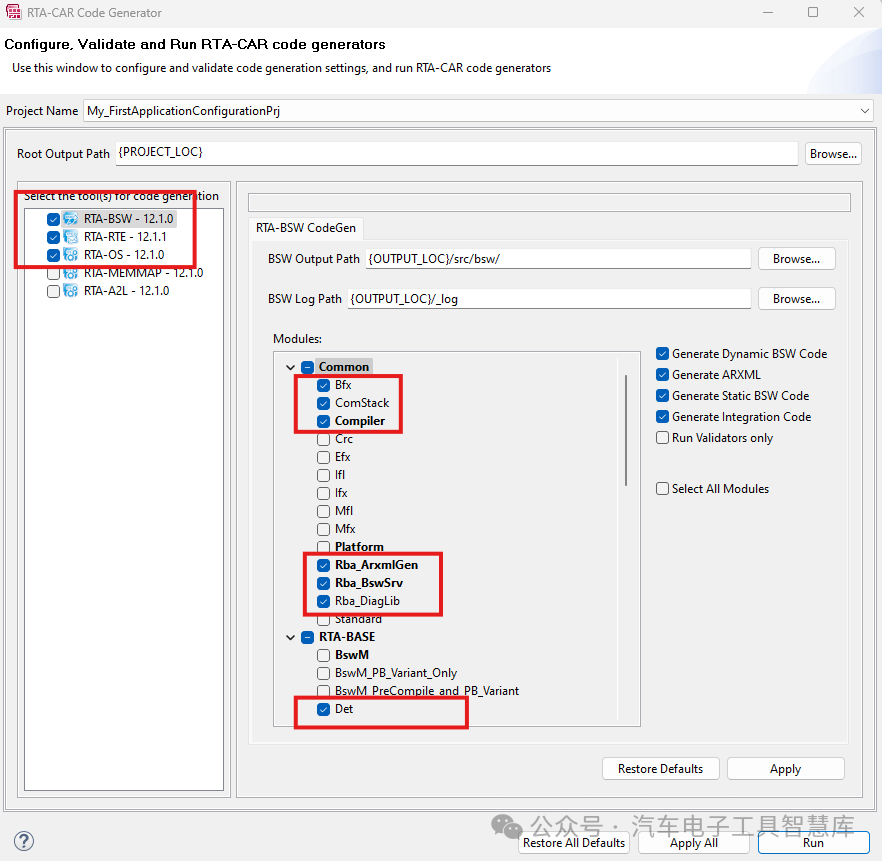Click the Modules list vertical scrollbar
This screenshot has height=861, width=882.
click(x=626, y=430)
